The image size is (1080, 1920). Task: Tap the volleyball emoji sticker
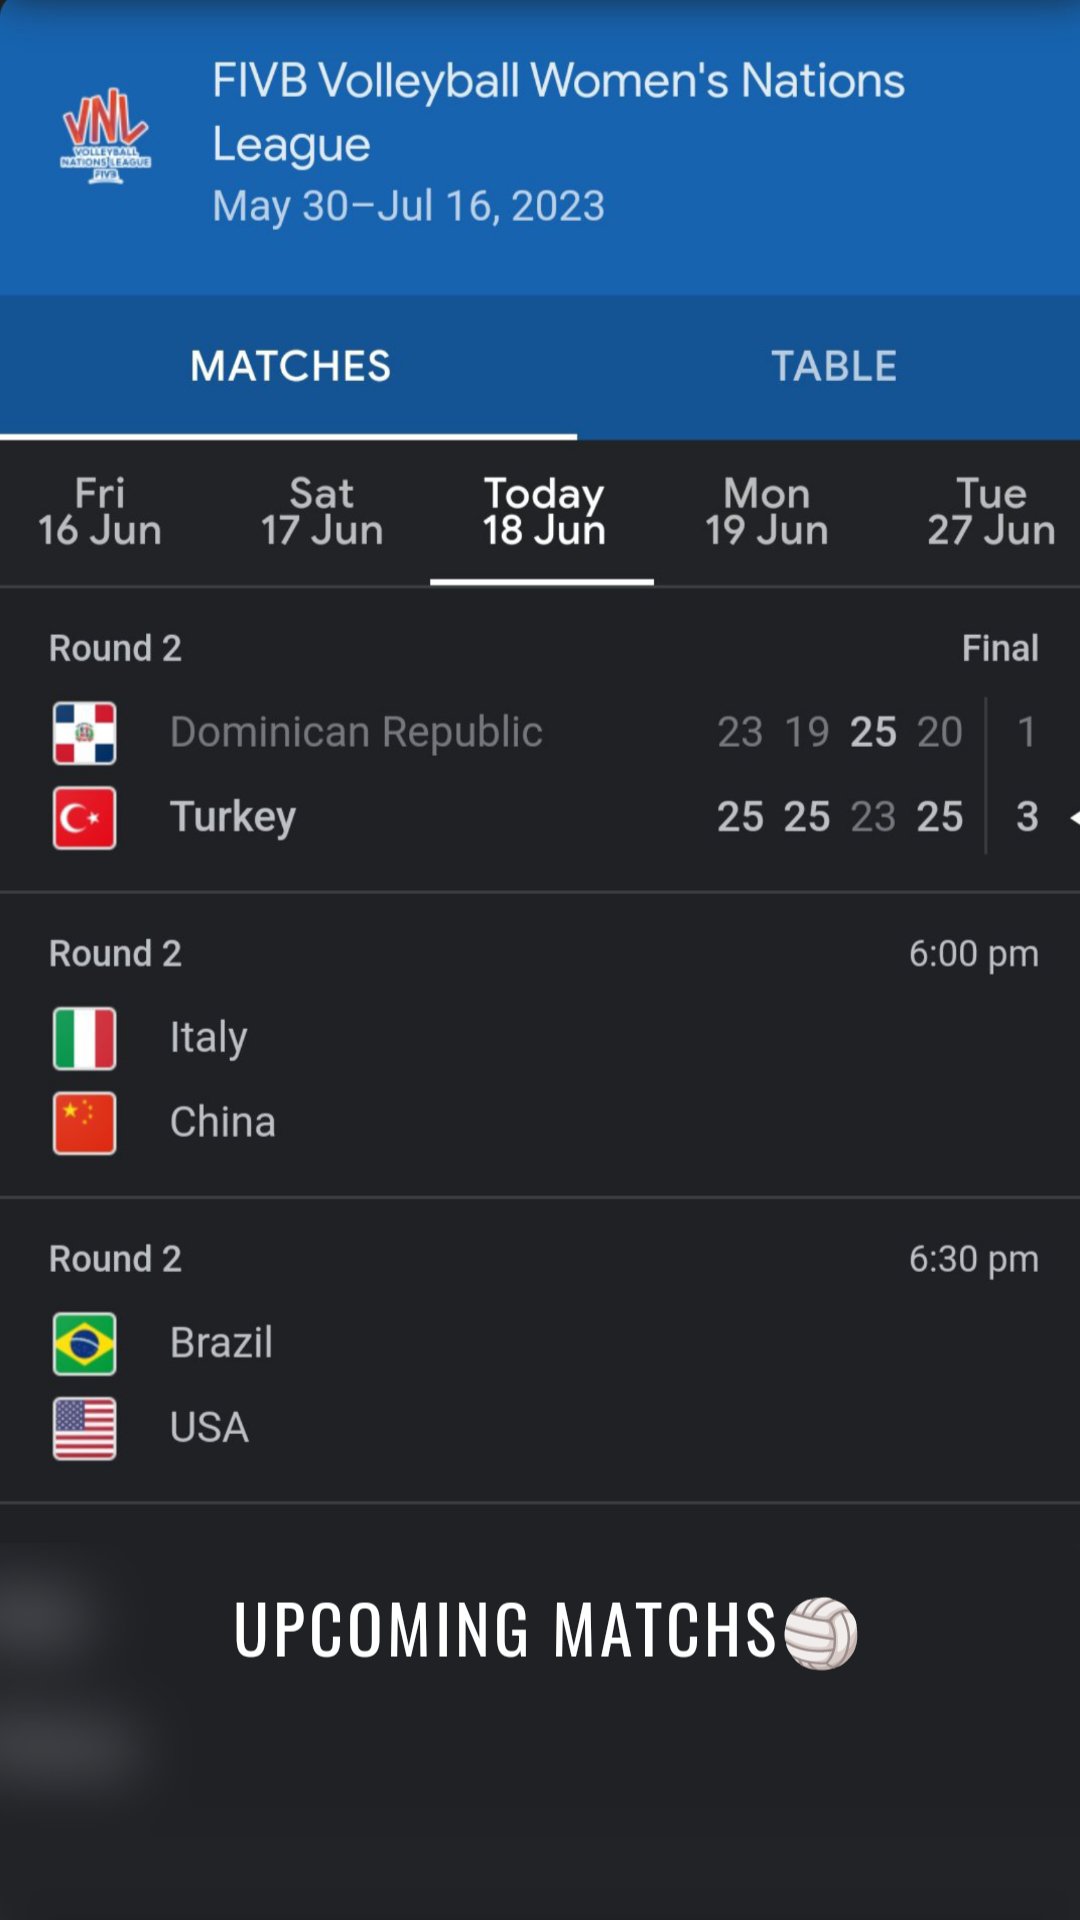tap(821, 1633)
